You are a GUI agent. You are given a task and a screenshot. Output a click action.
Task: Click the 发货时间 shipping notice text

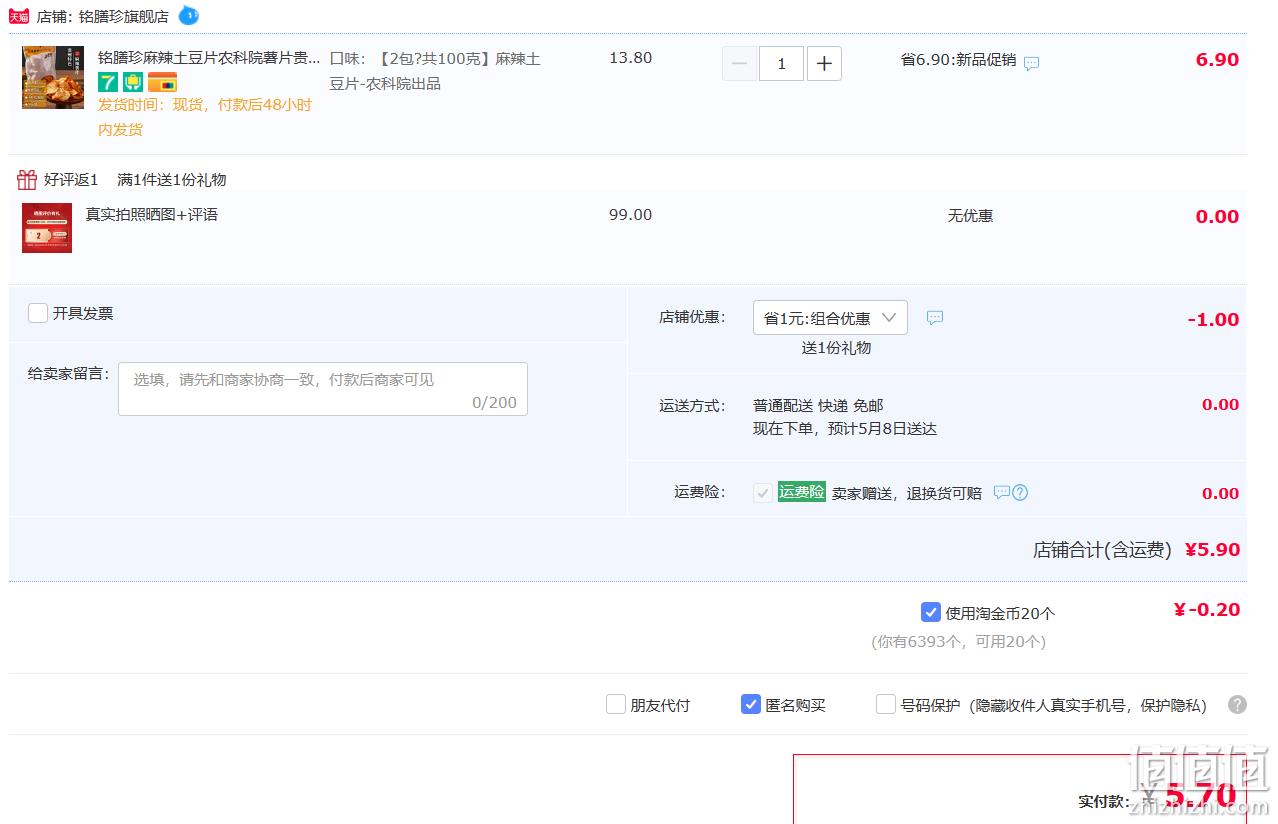click(x=205, y=117)
